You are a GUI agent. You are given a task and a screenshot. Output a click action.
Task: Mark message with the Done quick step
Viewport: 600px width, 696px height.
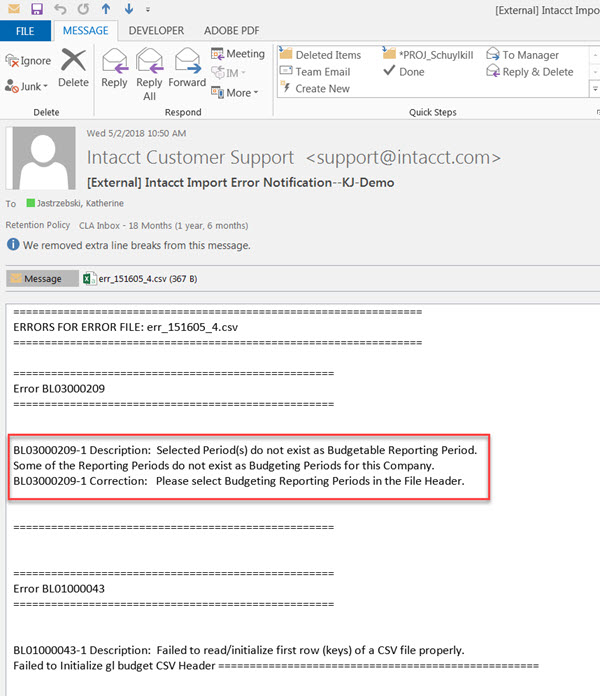pos(403,72)
